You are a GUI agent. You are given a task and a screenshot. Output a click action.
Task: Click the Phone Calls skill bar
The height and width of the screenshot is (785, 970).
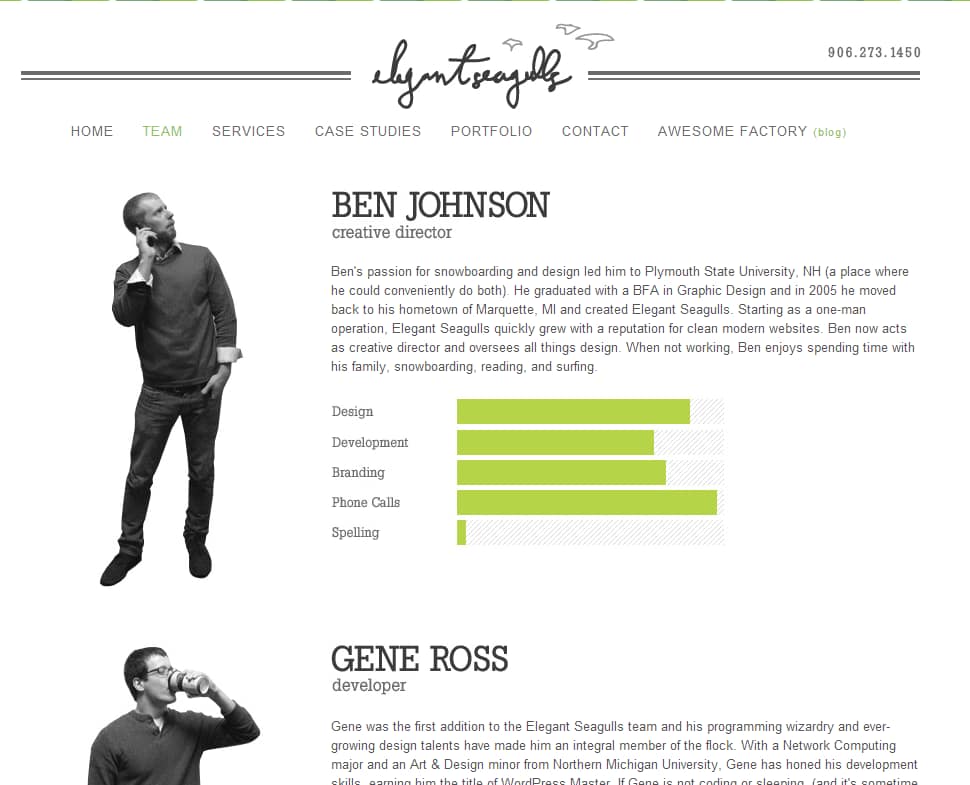coord(590,502)
